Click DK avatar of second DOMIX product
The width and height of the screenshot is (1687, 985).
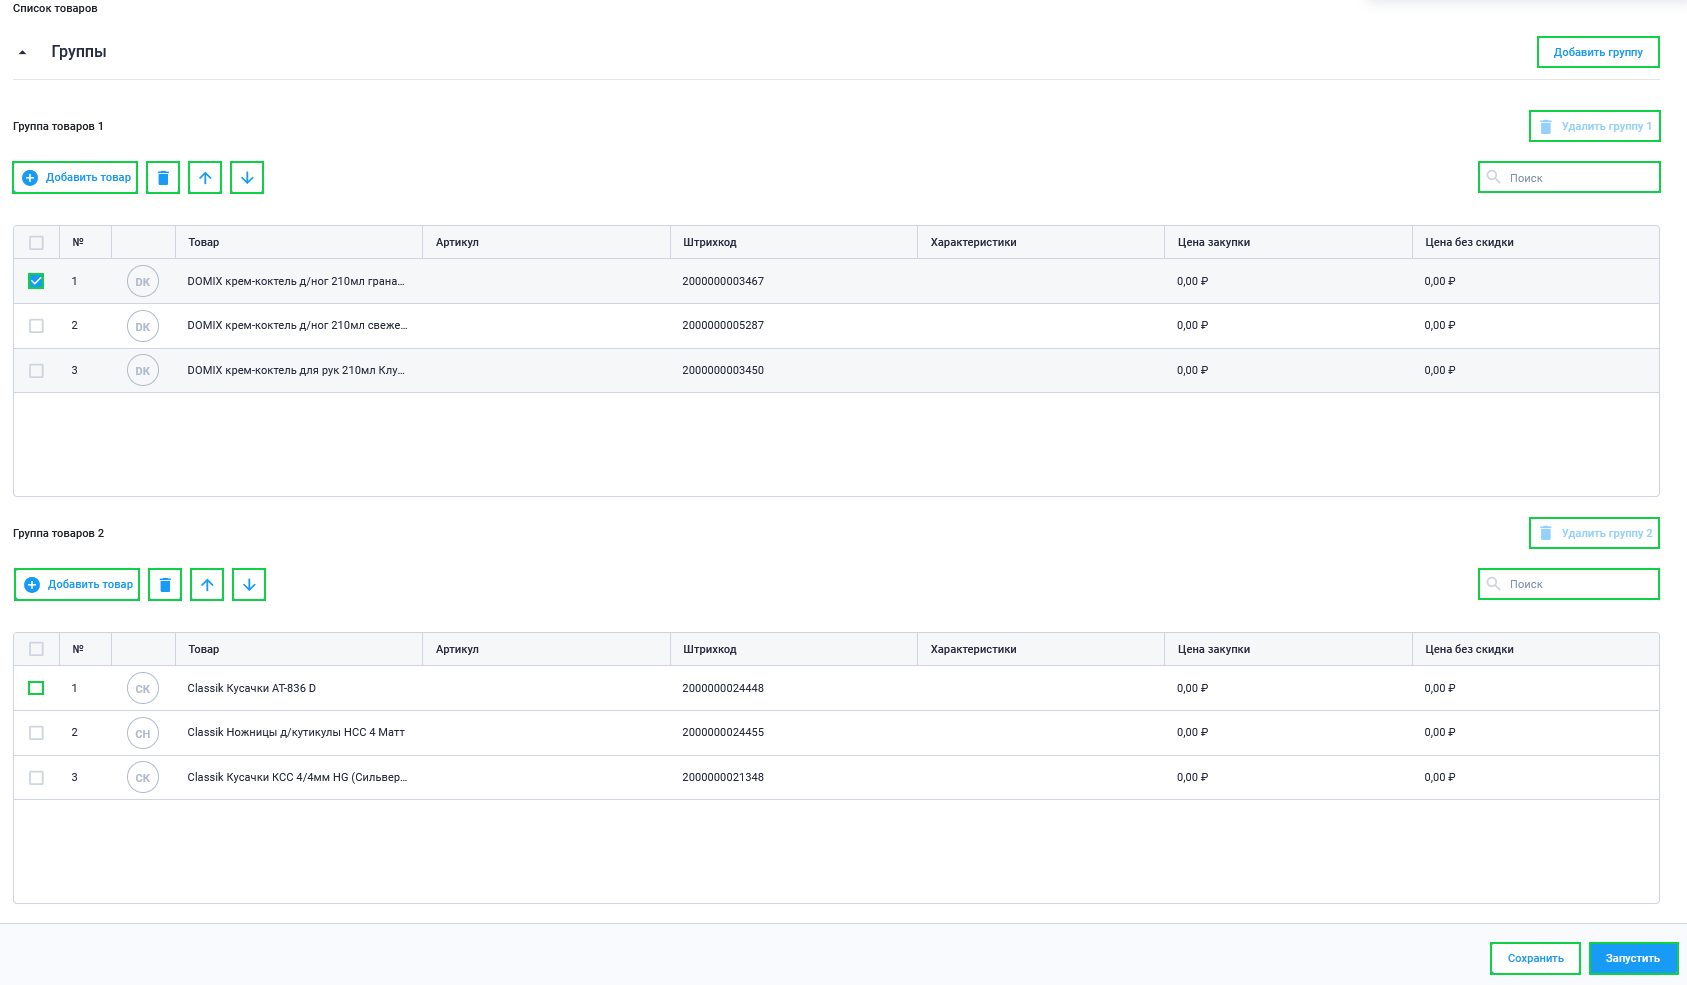click(143, 326)
